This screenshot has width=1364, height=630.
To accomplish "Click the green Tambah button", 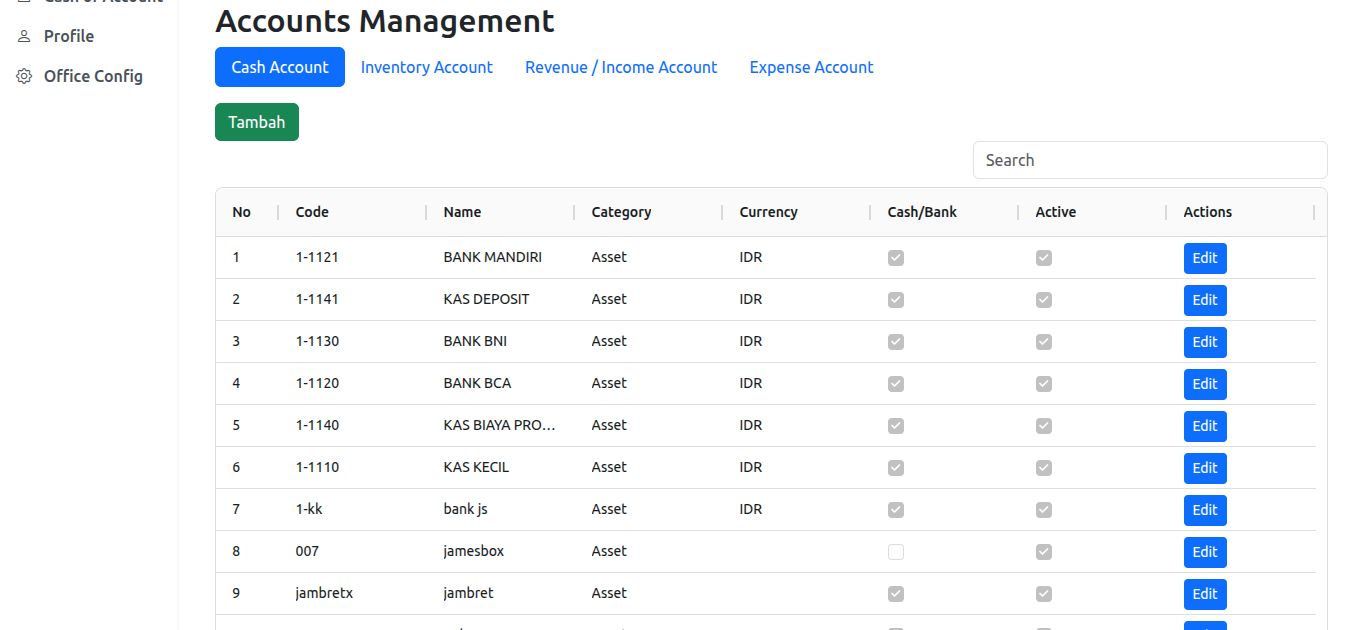I will [x=257, y=122].
